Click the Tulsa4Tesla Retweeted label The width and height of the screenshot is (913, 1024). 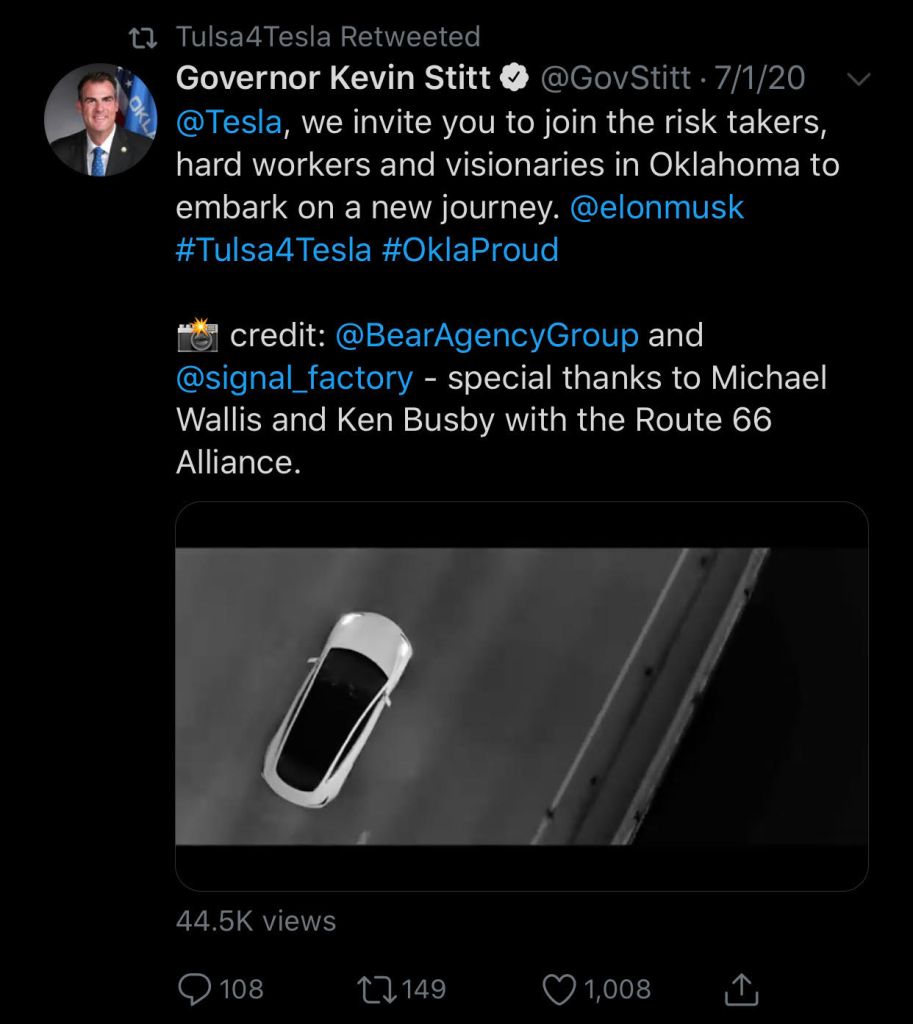[x=328, y=37]
